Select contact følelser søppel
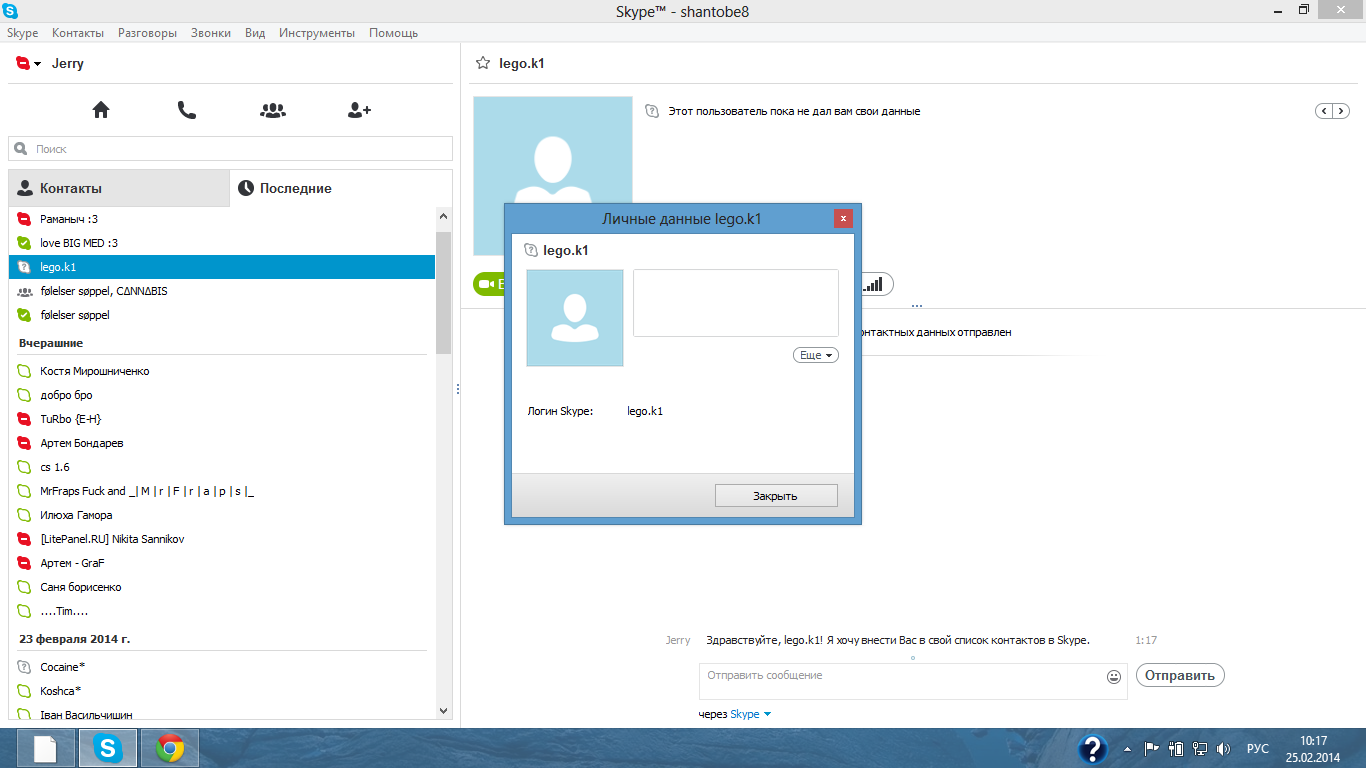The height and width of the screenshot is (768, 1366). pos(222,315)
